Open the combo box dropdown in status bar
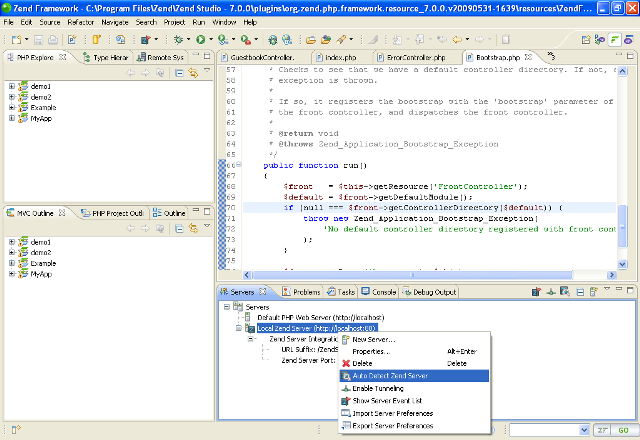The height and width of the screenshot is (440, 640). tap(584, 430)
